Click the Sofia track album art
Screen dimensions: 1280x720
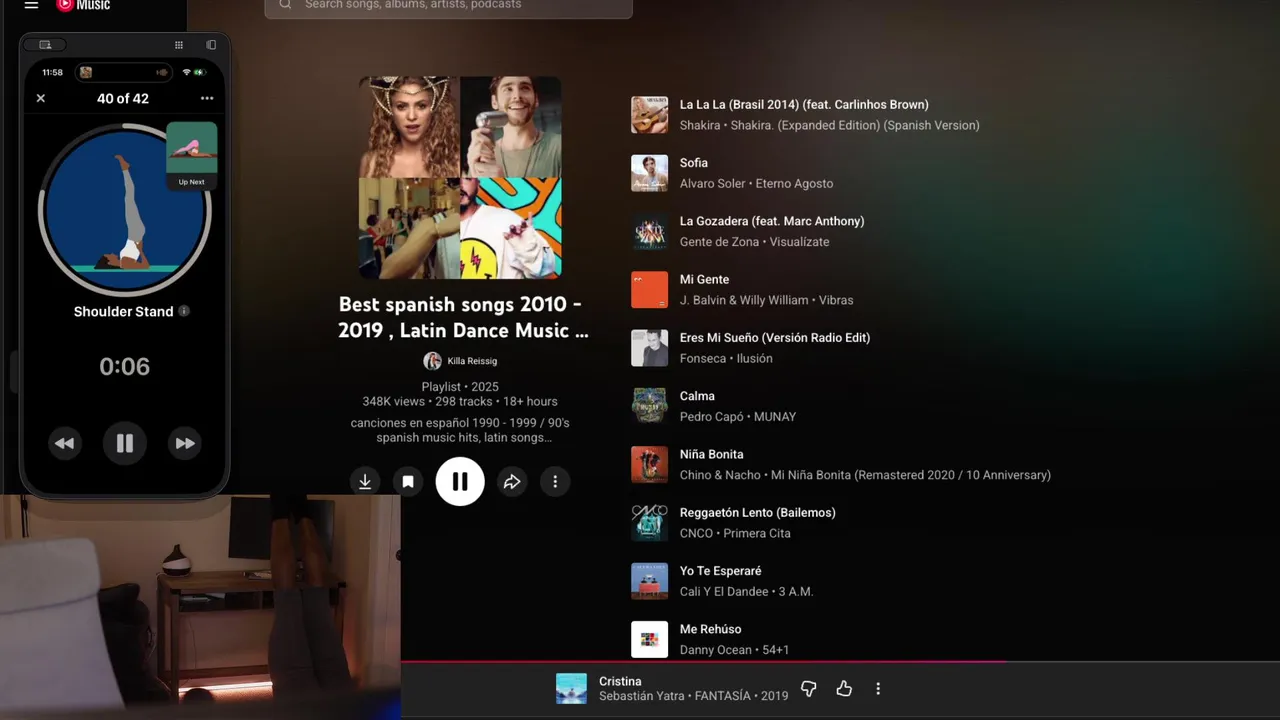tap(649, 173)
